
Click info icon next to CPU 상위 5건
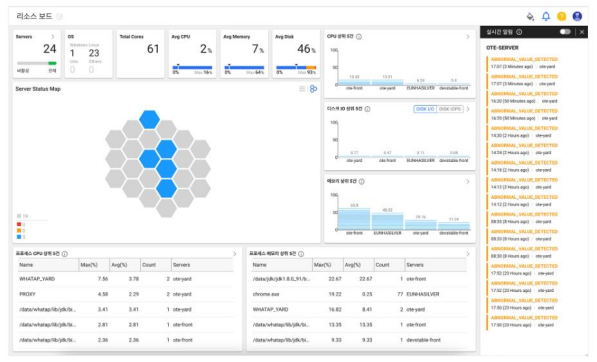pyautogui.click(x=359, y=37)
